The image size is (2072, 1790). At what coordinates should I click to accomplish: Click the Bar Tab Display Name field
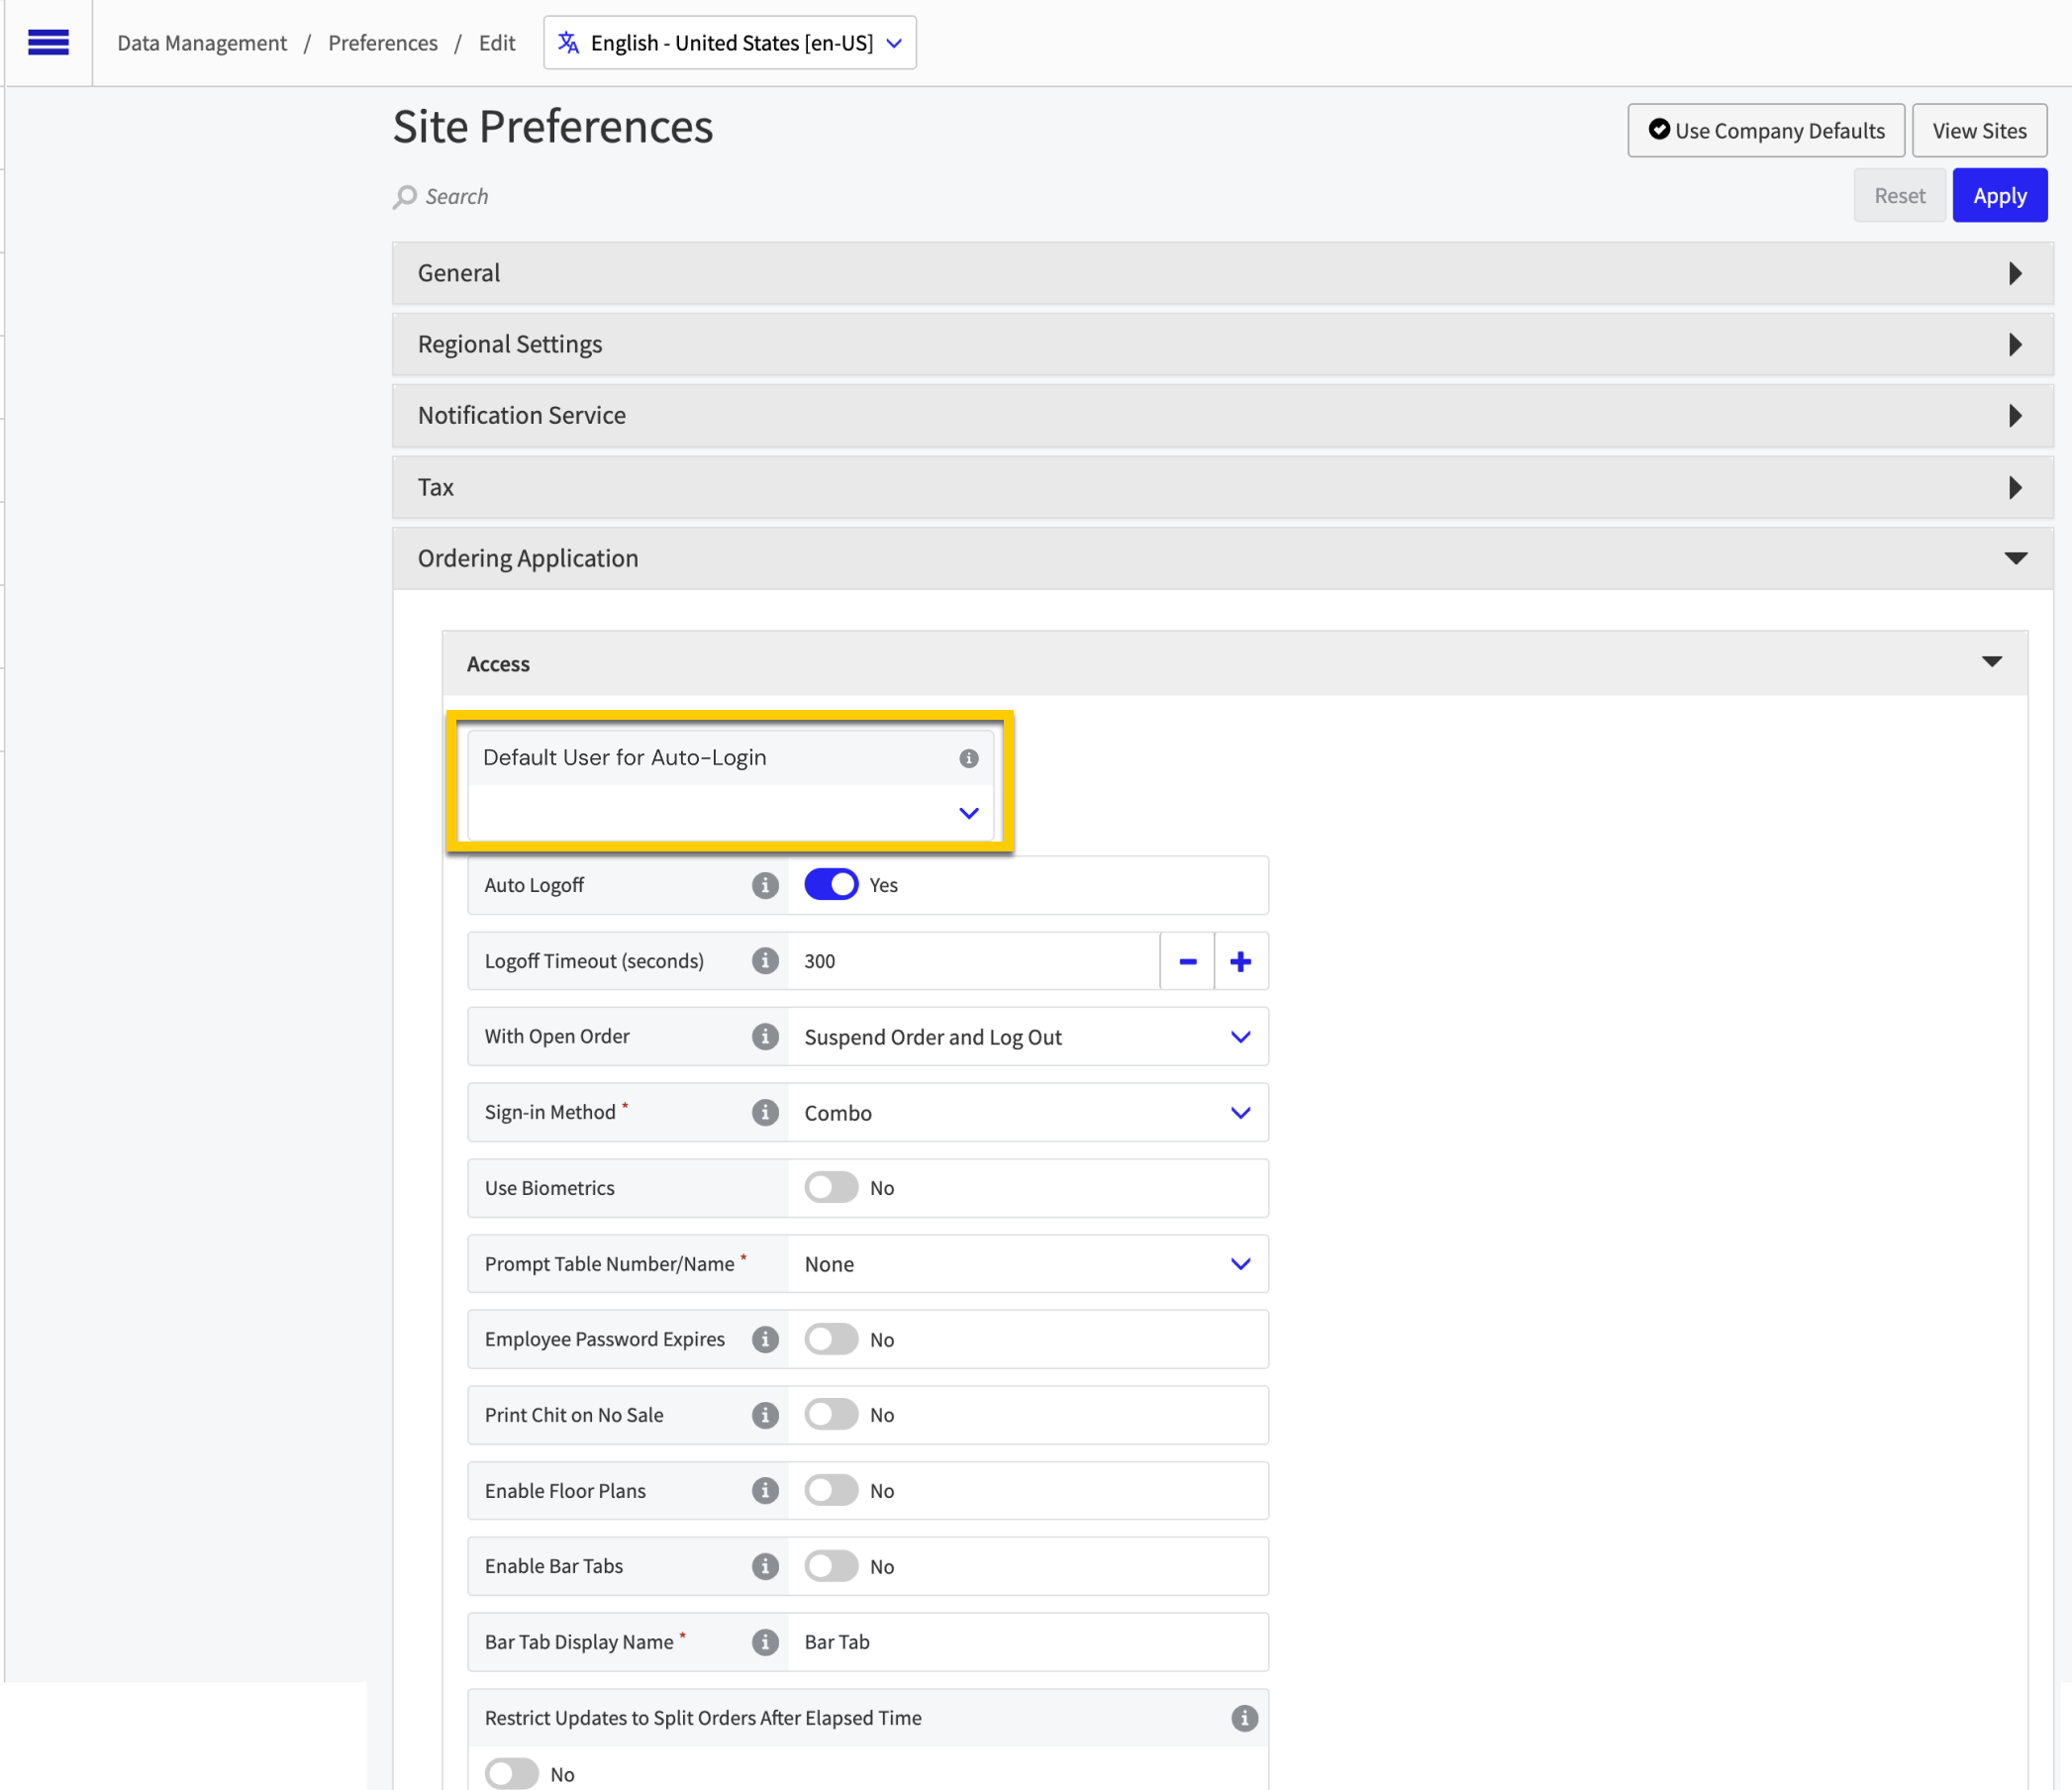(x=1026, y=1642)
